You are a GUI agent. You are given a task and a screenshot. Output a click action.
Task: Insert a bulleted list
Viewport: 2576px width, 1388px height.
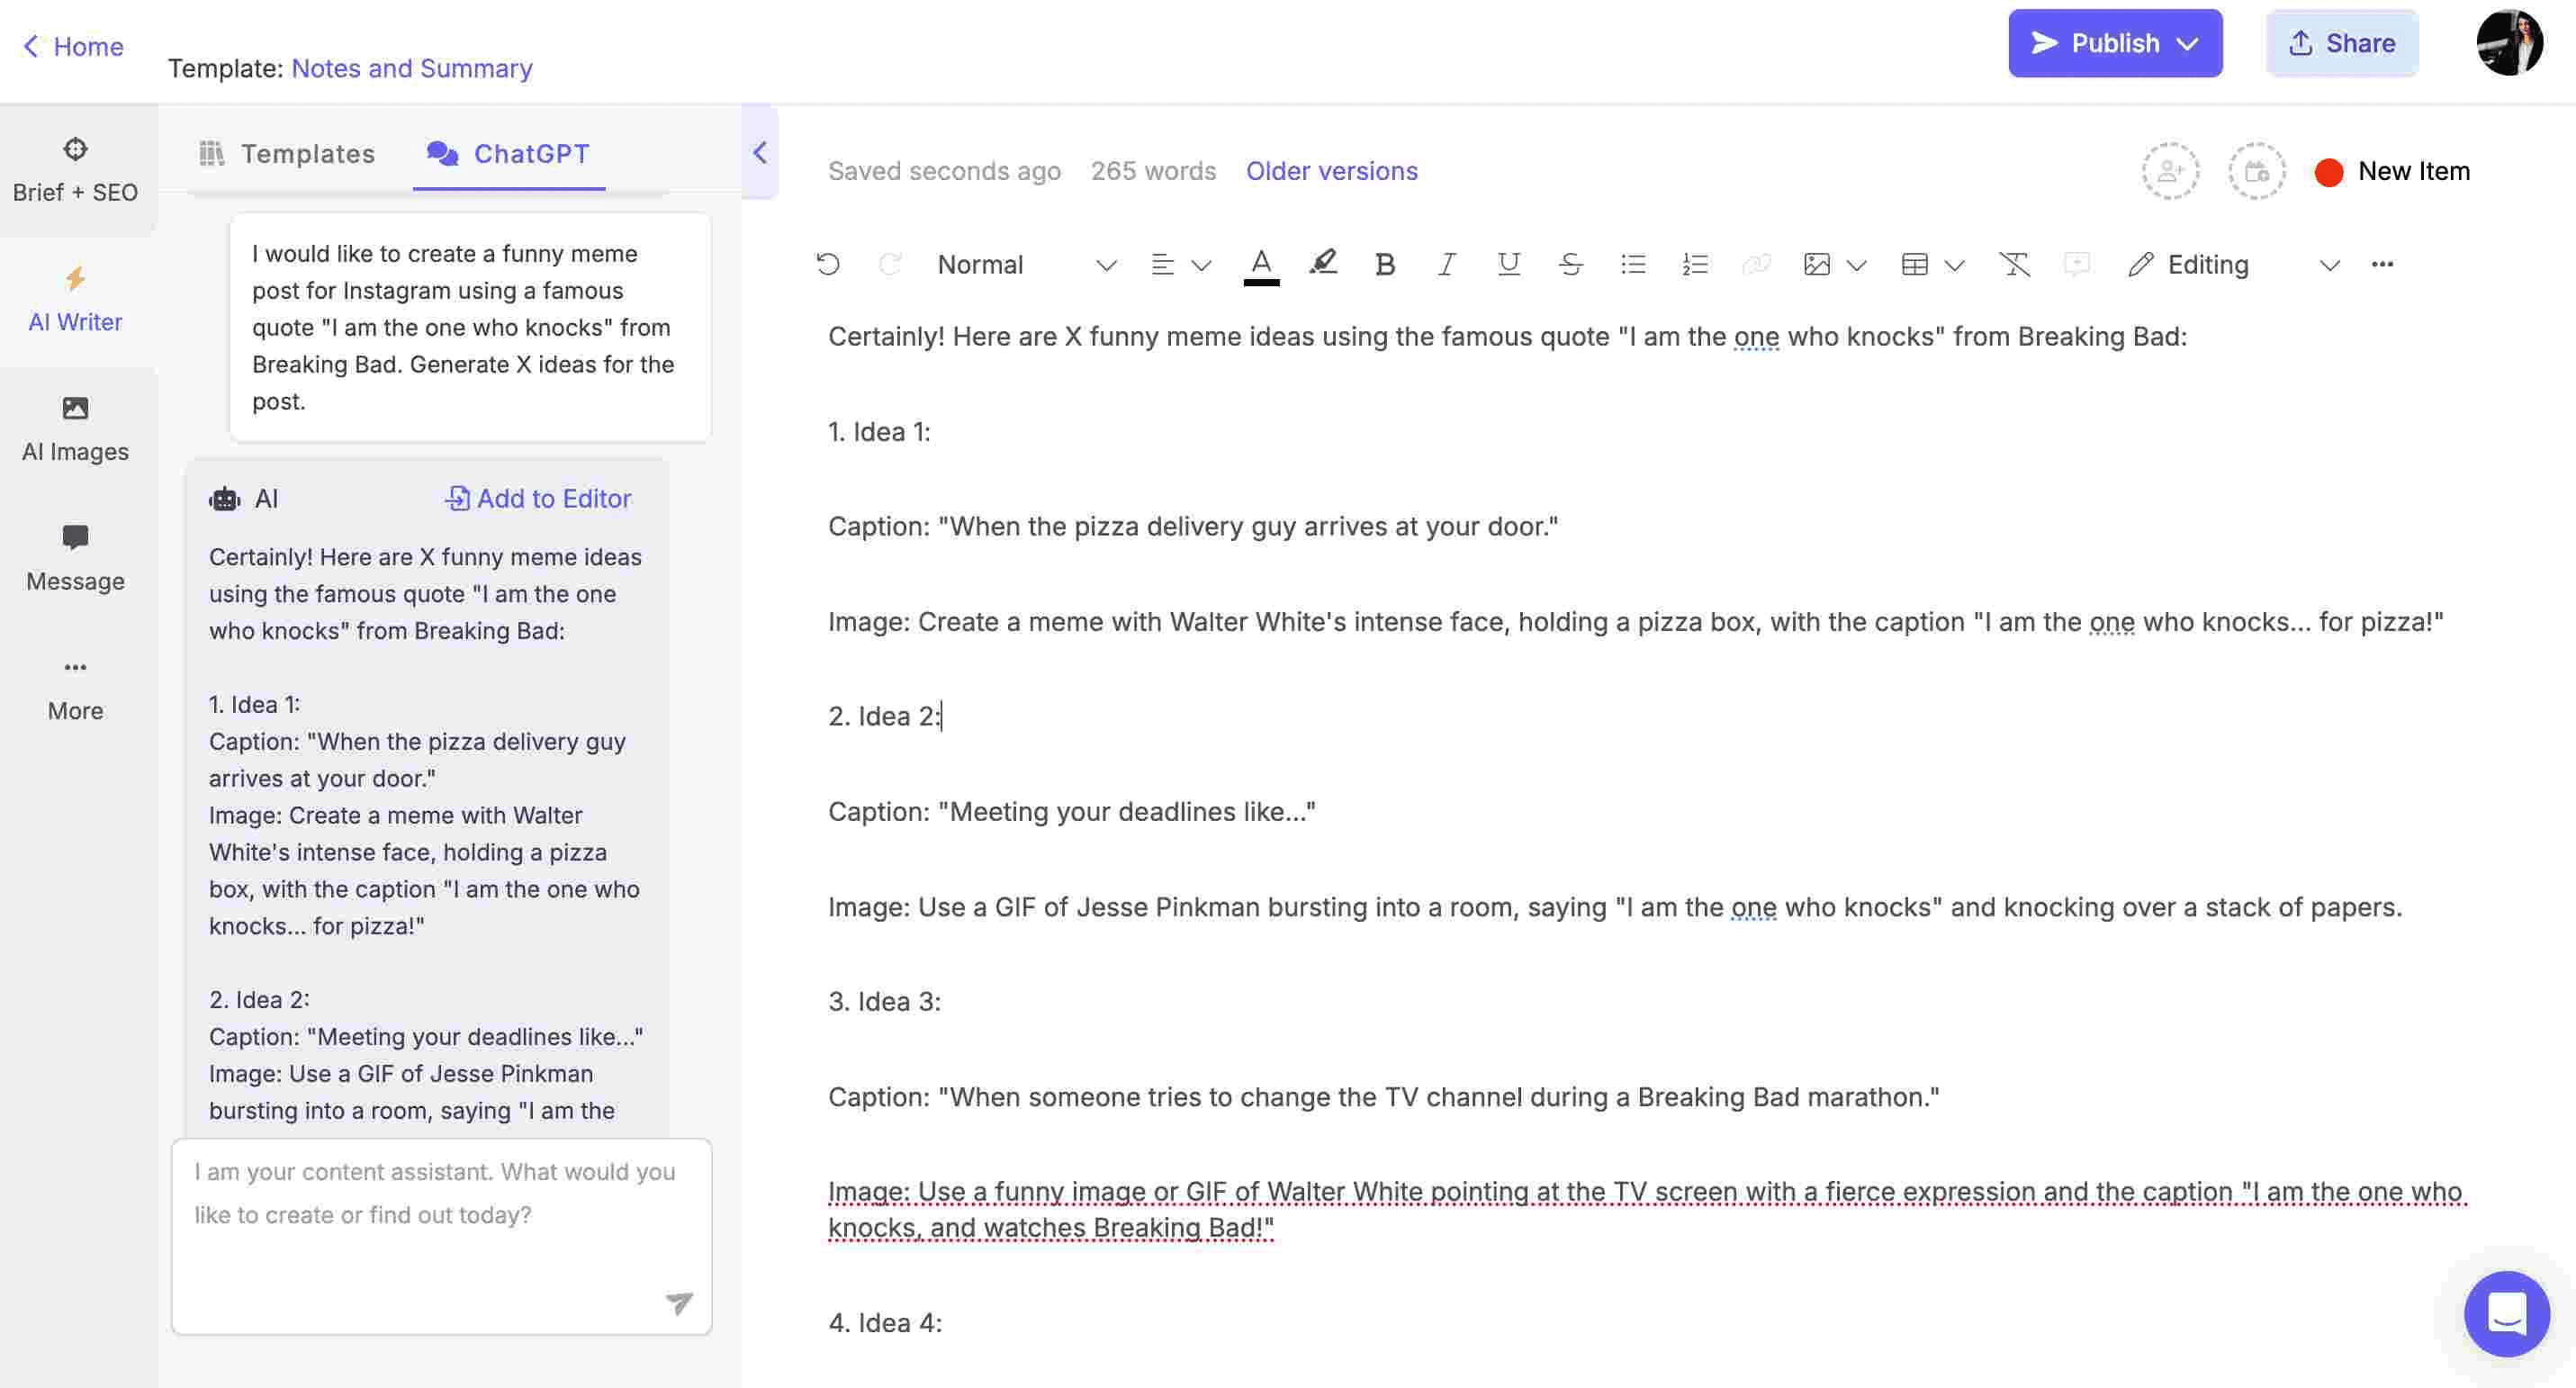point(1632,264)
